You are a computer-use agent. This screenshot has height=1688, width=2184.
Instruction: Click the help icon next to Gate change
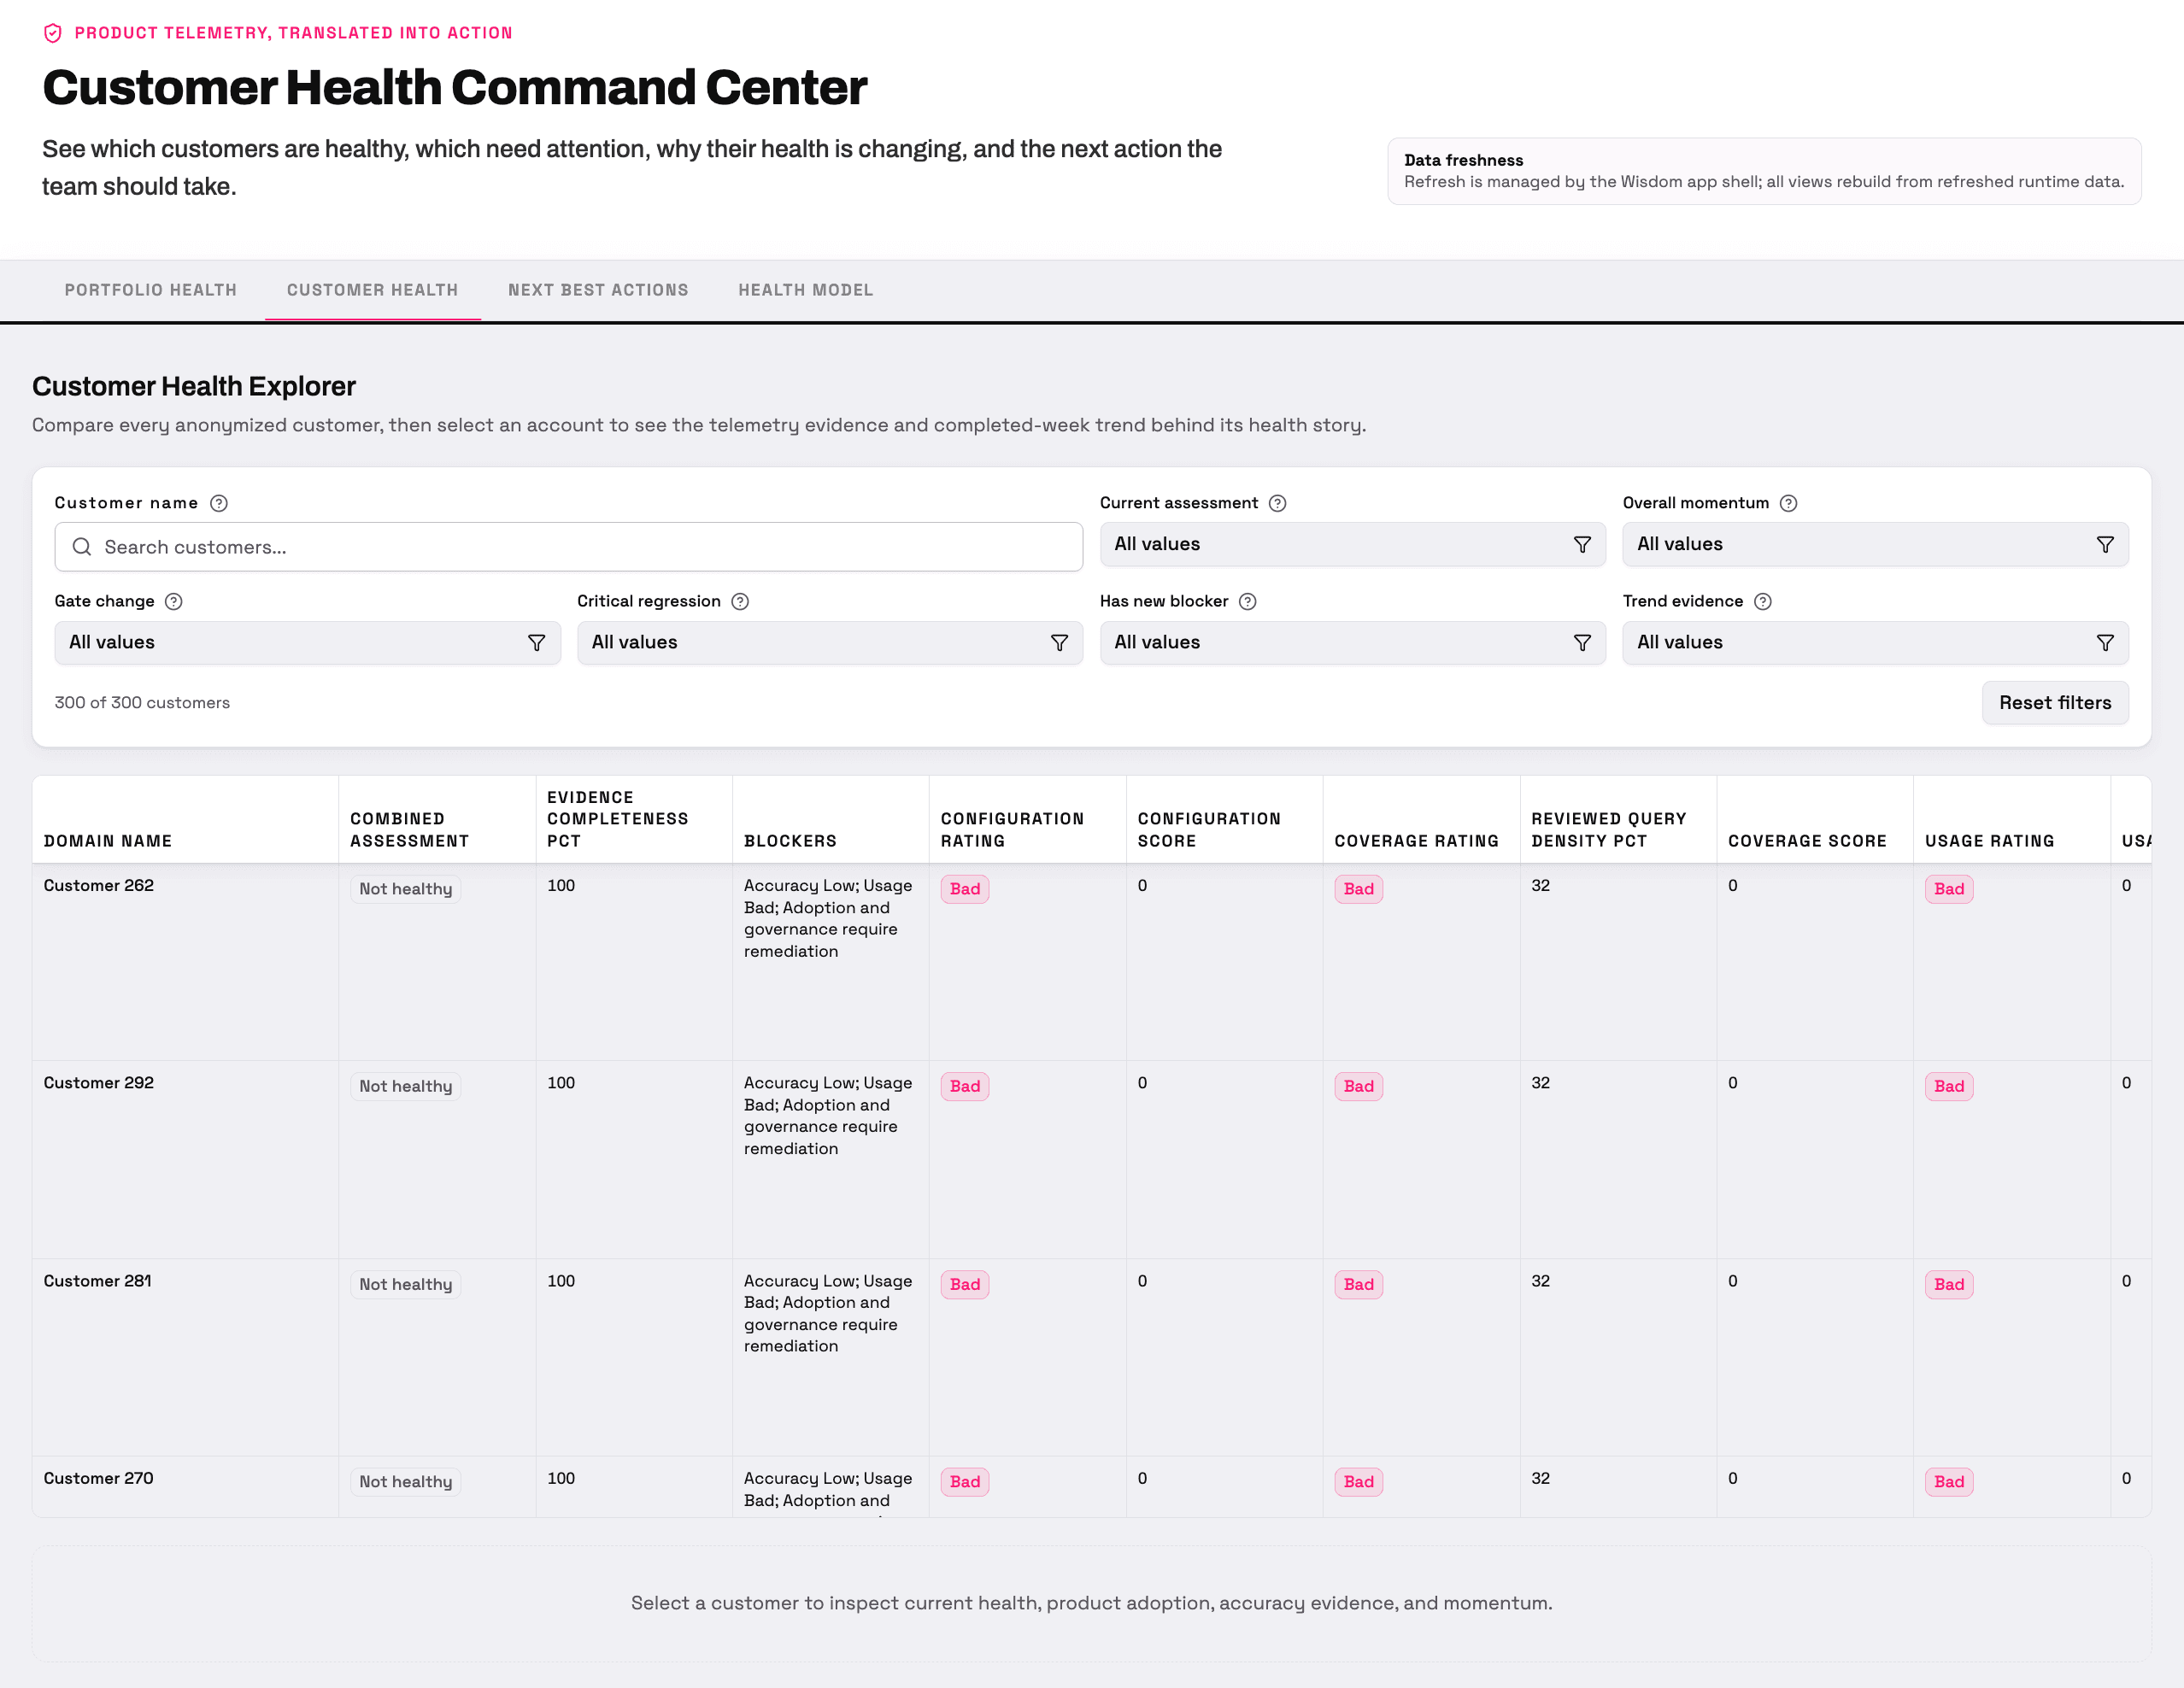pos(173,601)
